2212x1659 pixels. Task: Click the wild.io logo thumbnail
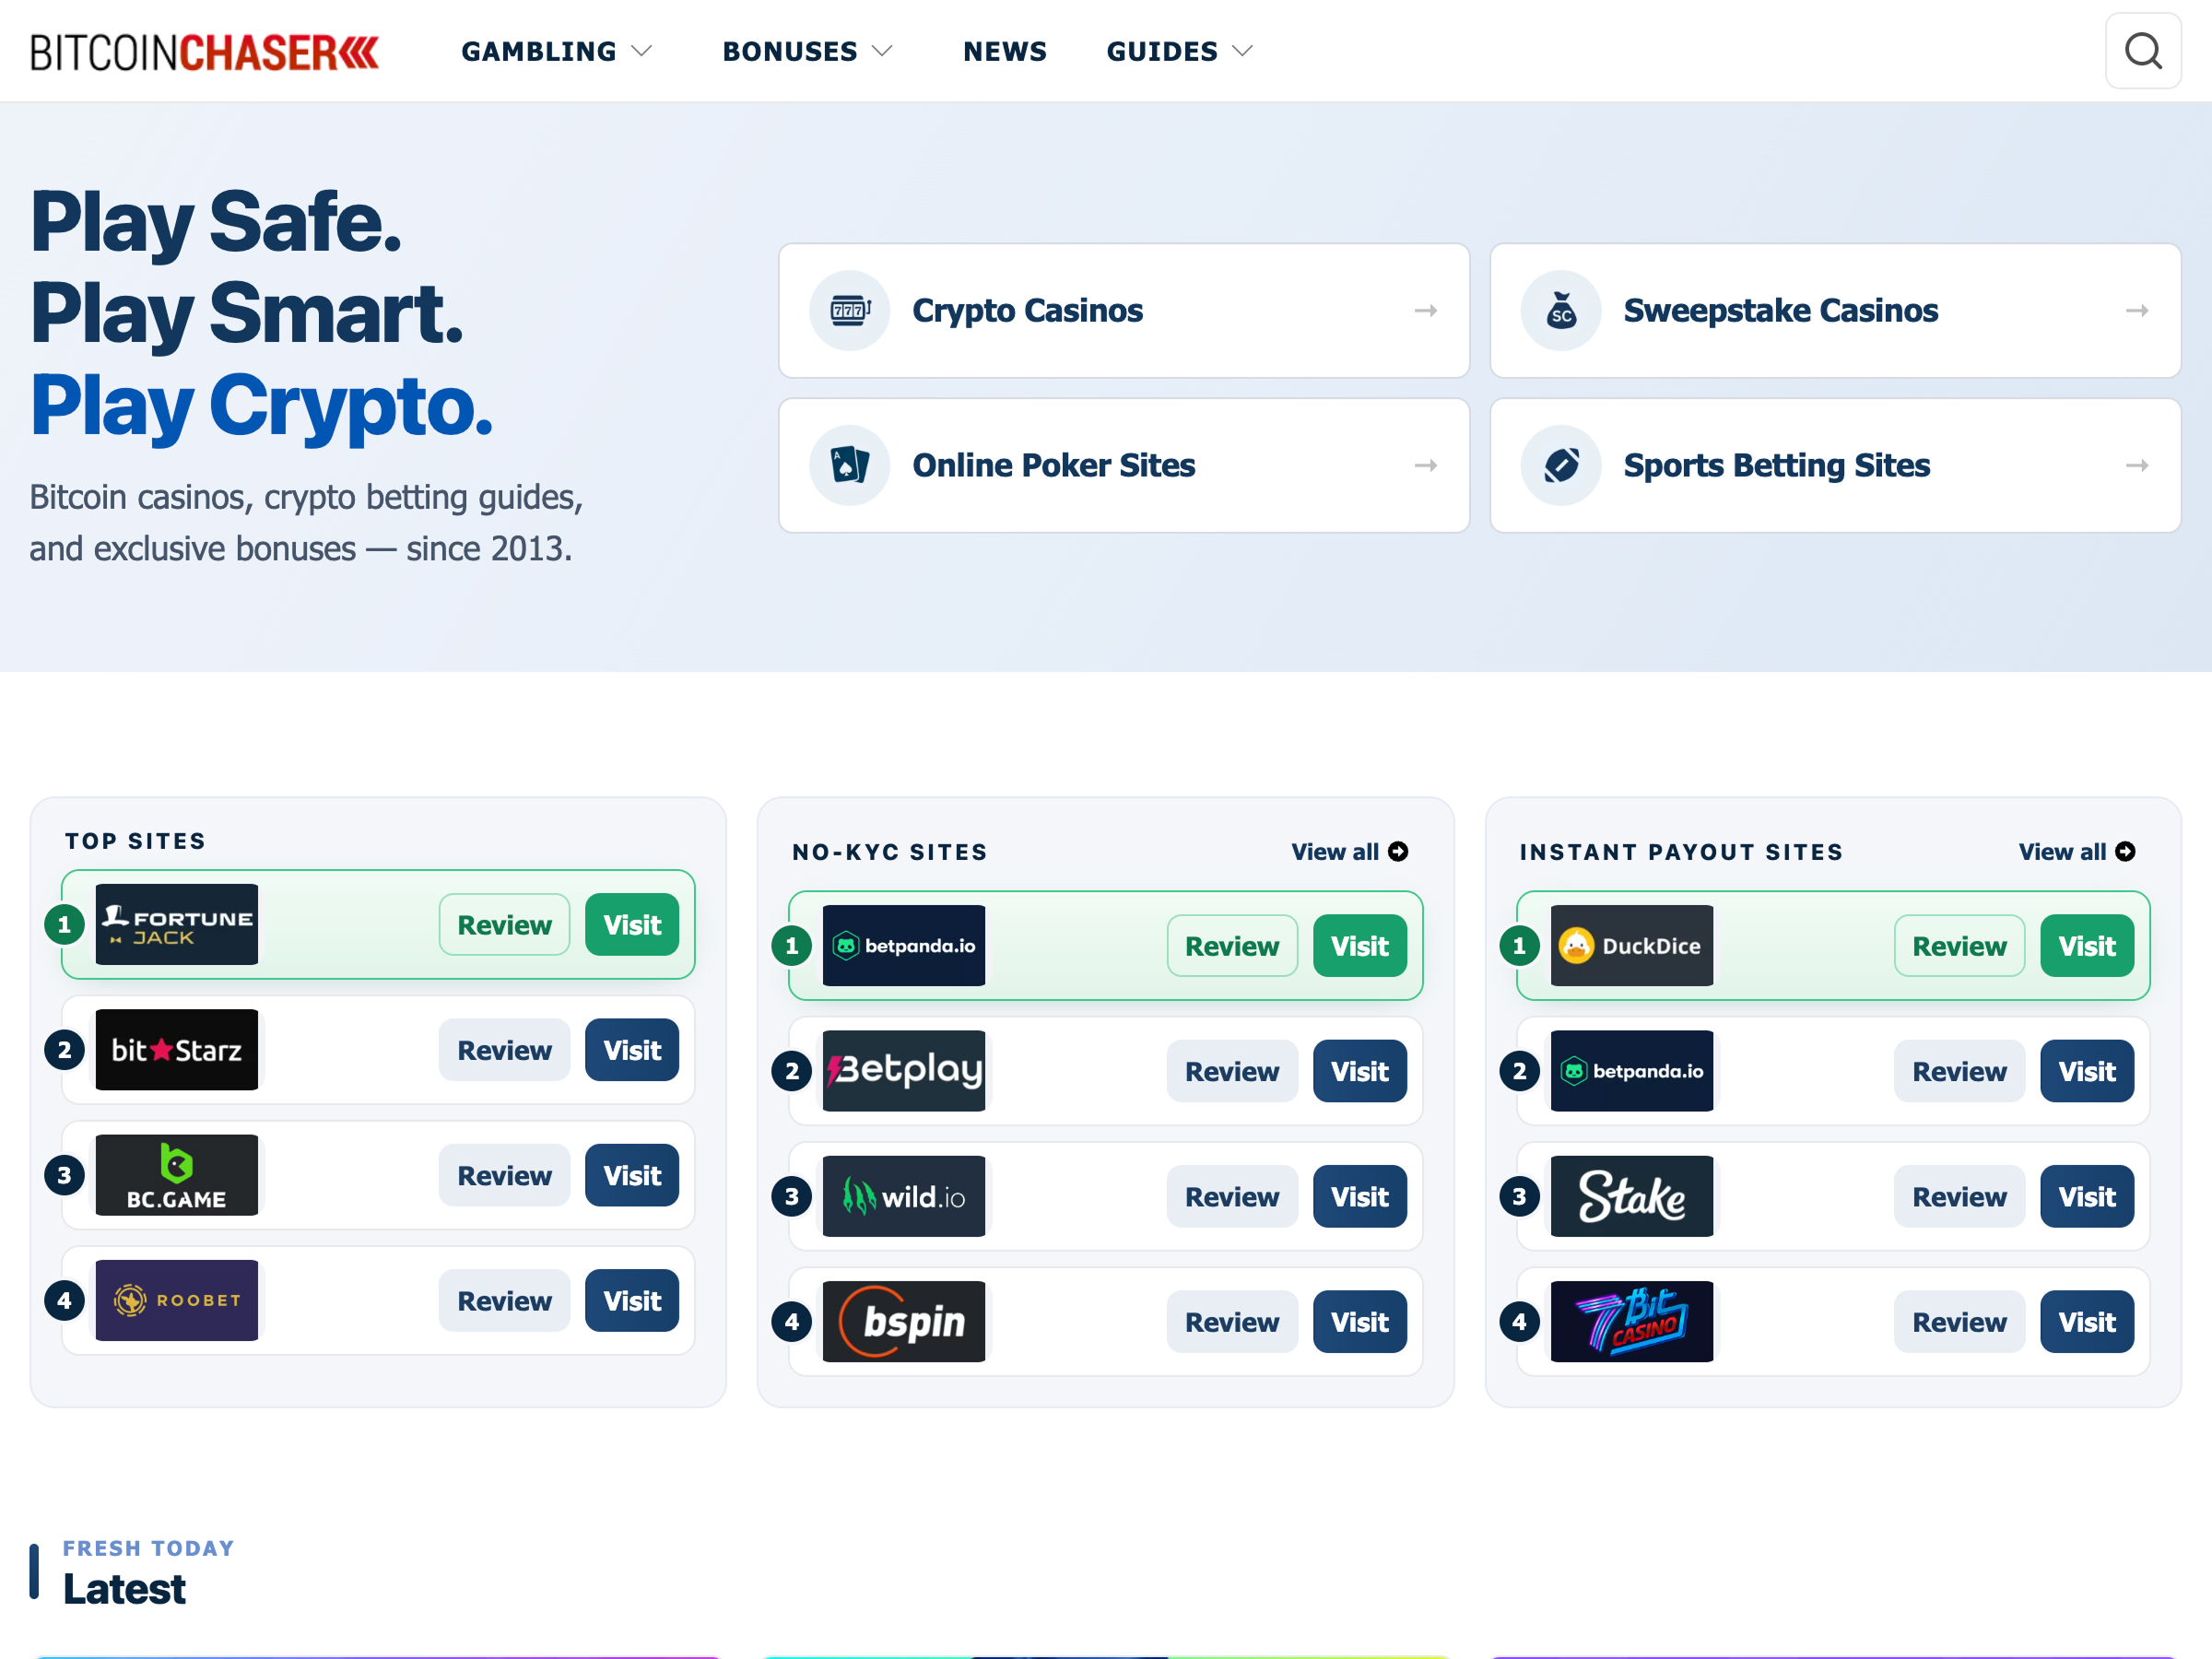904,1196
